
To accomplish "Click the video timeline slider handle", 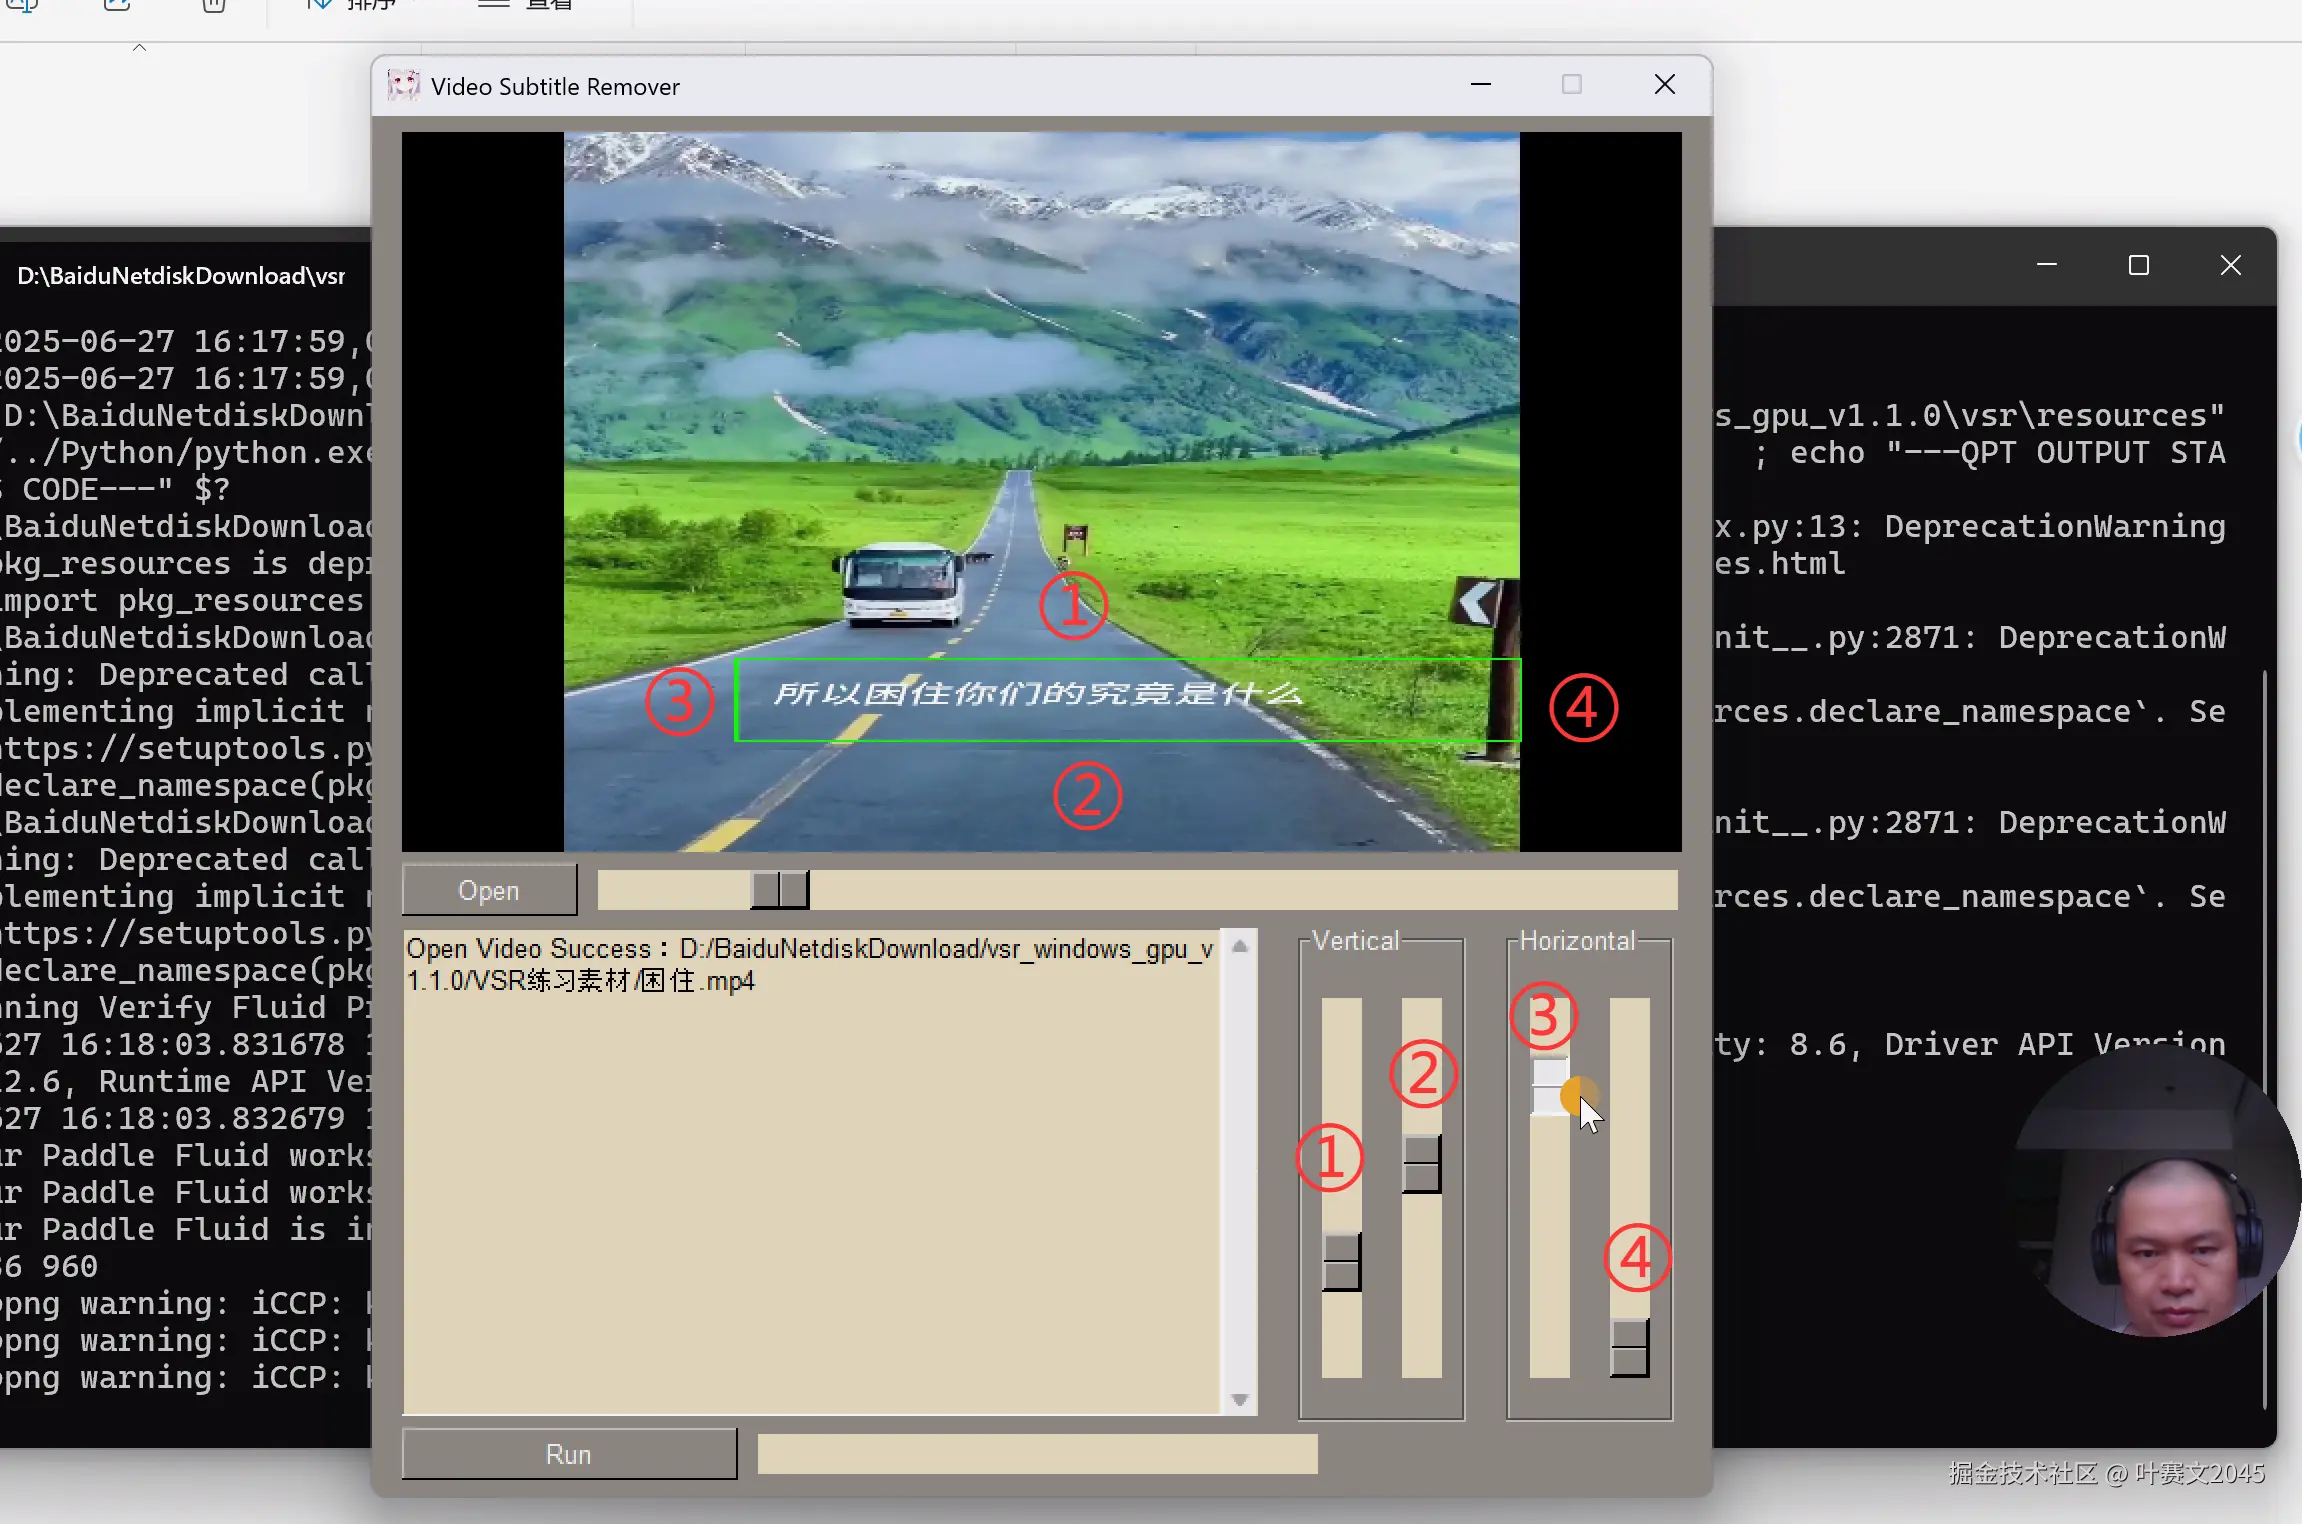I will coord(780,889).
